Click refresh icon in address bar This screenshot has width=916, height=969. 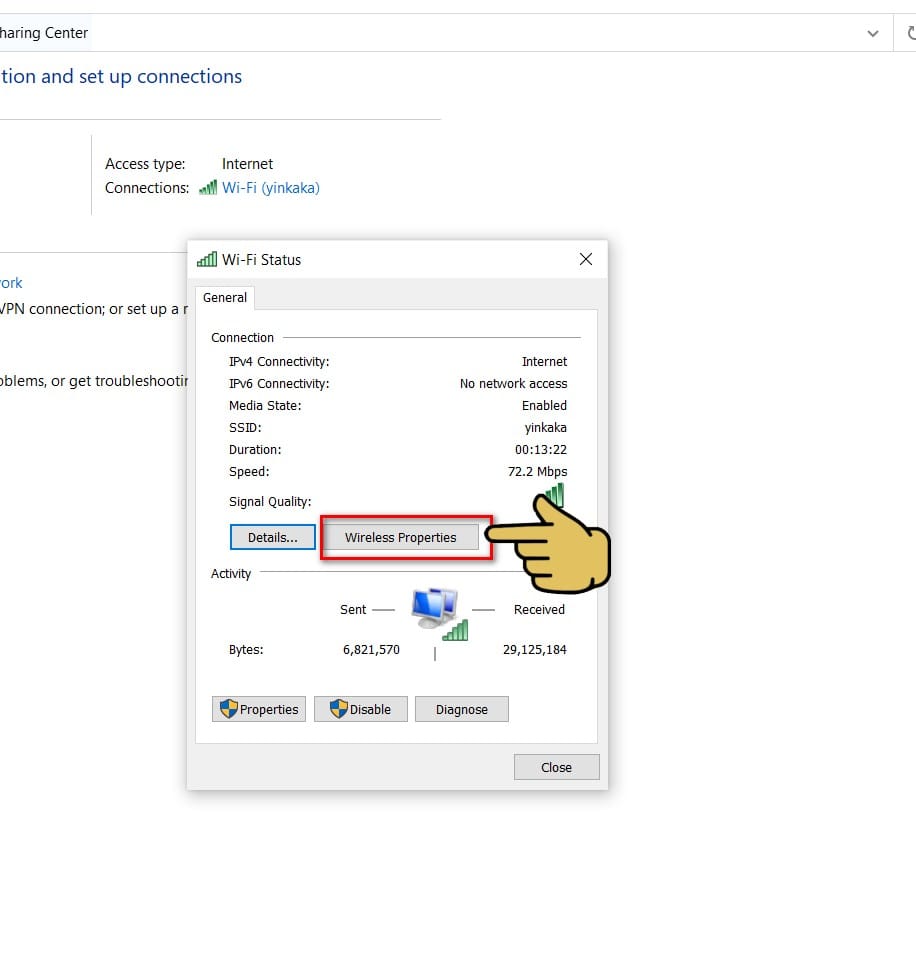tap(911, 33)
